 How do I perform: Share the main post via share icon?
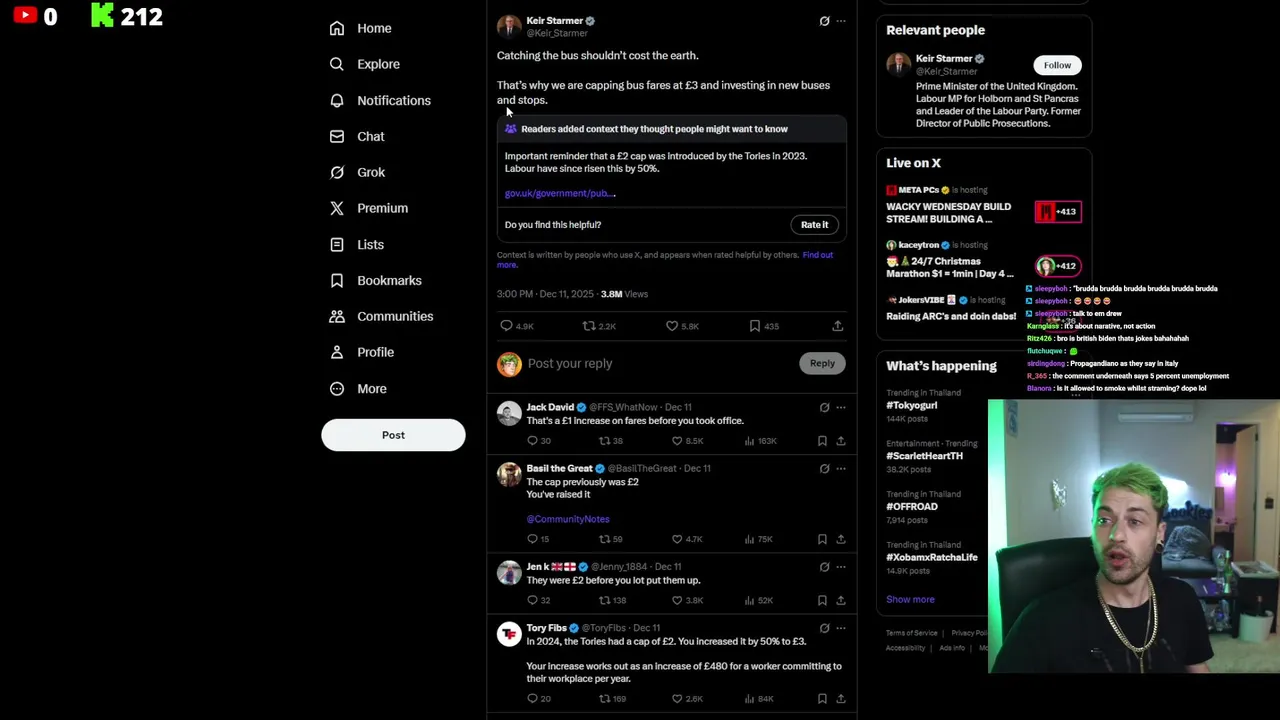coord(838,326)
